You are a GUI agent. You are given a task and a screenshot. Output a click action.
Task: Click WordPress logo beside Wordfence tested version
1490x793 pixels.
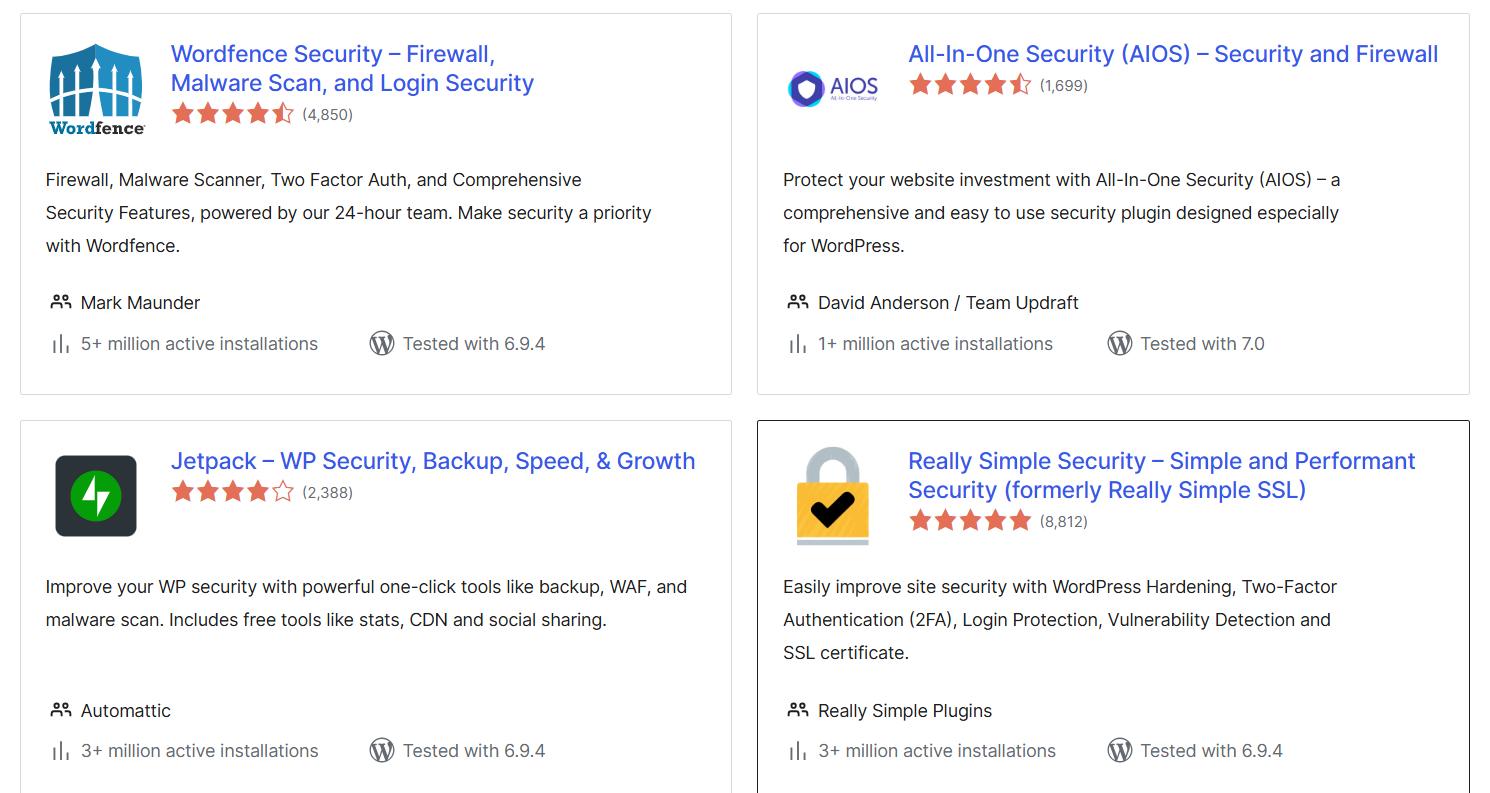pyautogui.click(x=382, y=344)
